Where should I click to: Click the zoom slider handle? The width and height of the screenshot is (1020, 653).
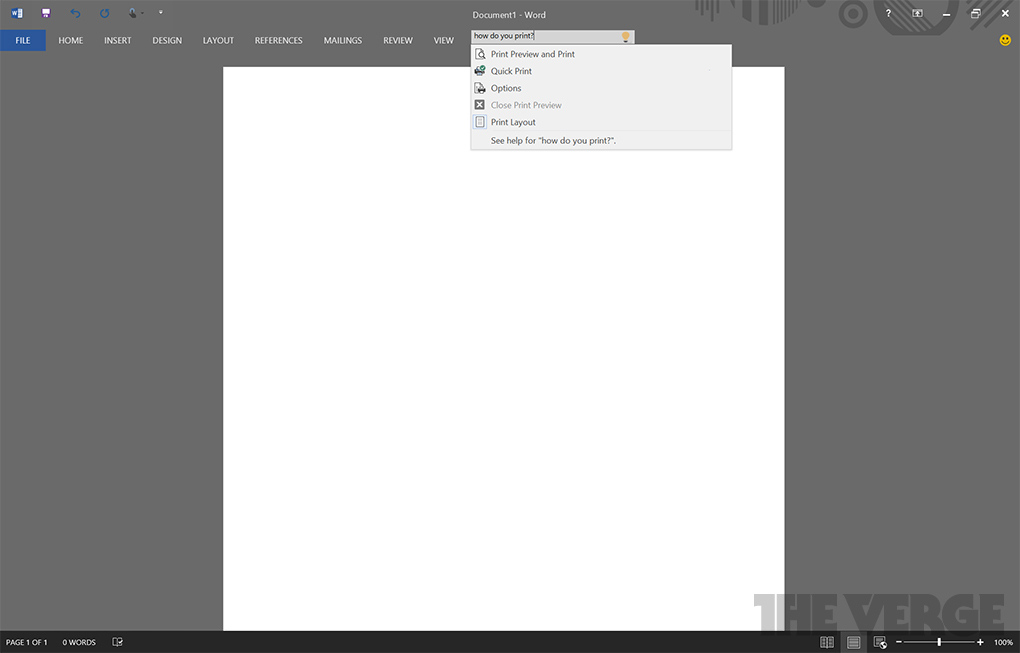(938, 642)
